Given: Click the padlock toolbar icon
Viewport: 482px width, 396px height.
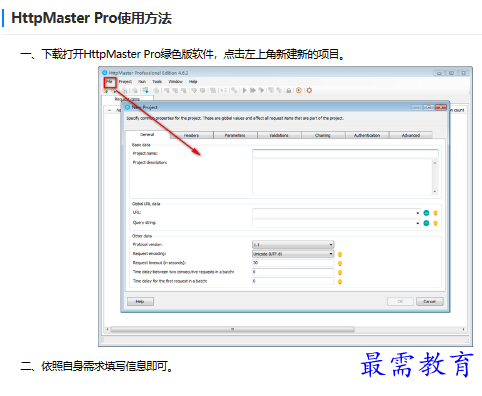Looking at the screenshot, I should (x=289, y=90).
